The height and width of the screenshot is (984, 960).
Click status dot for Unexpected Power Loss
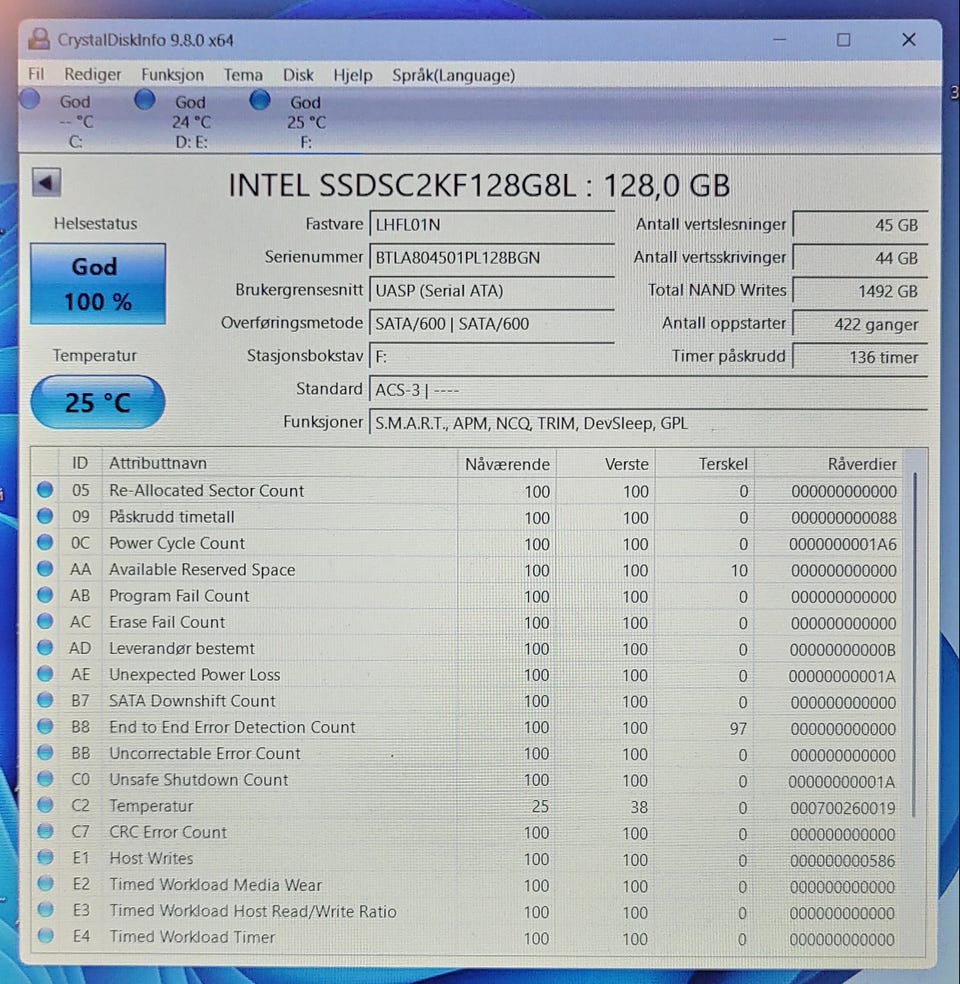[45, 673]
